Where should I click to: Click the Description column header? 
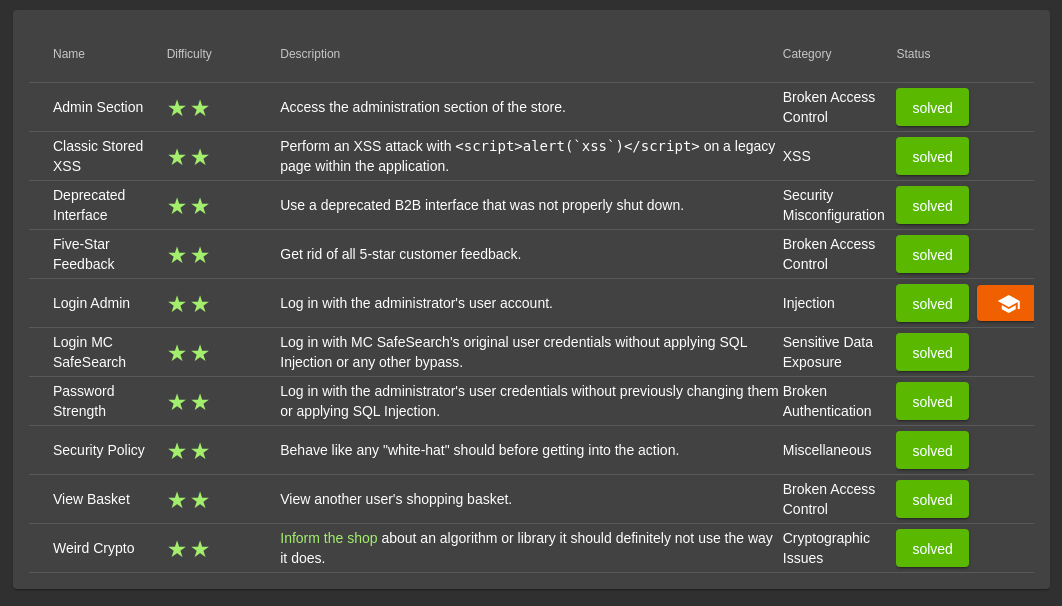(310, 54)
